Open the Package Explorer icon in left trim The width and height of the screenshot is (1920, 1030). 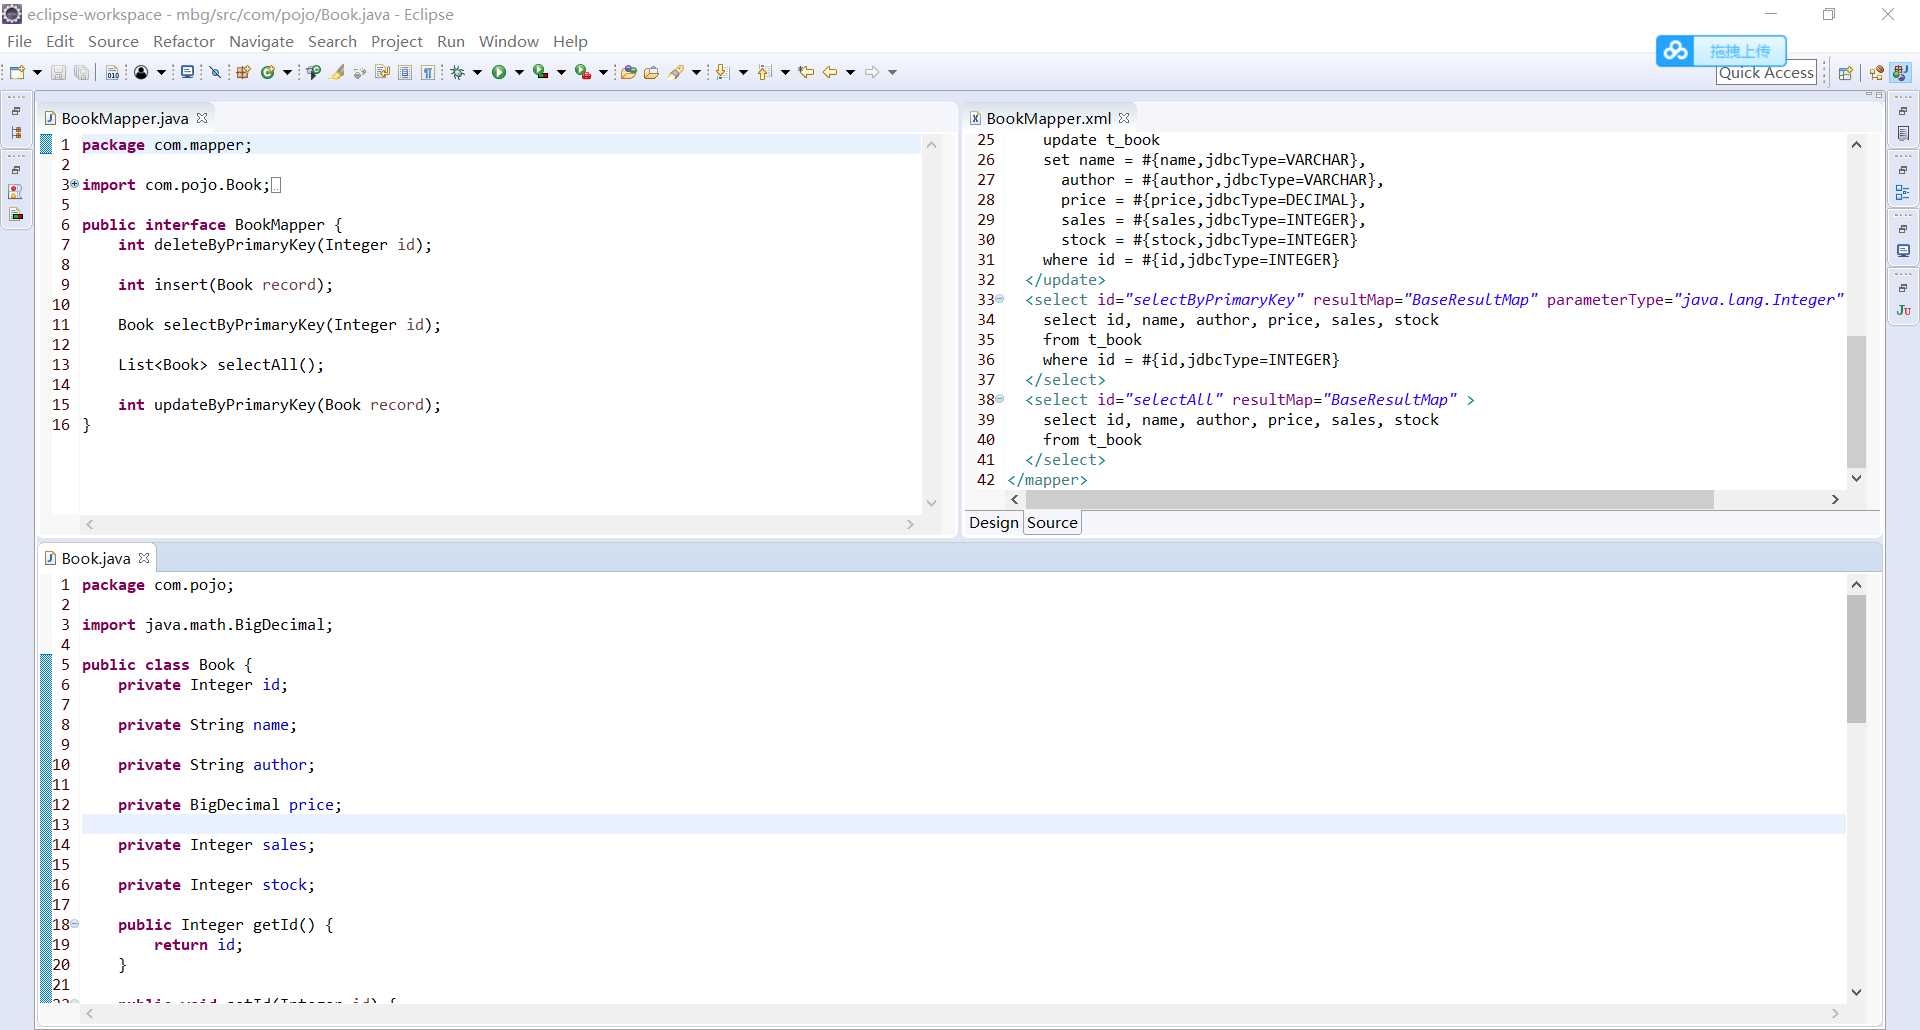pyautogui.click(x=16, y=132)
